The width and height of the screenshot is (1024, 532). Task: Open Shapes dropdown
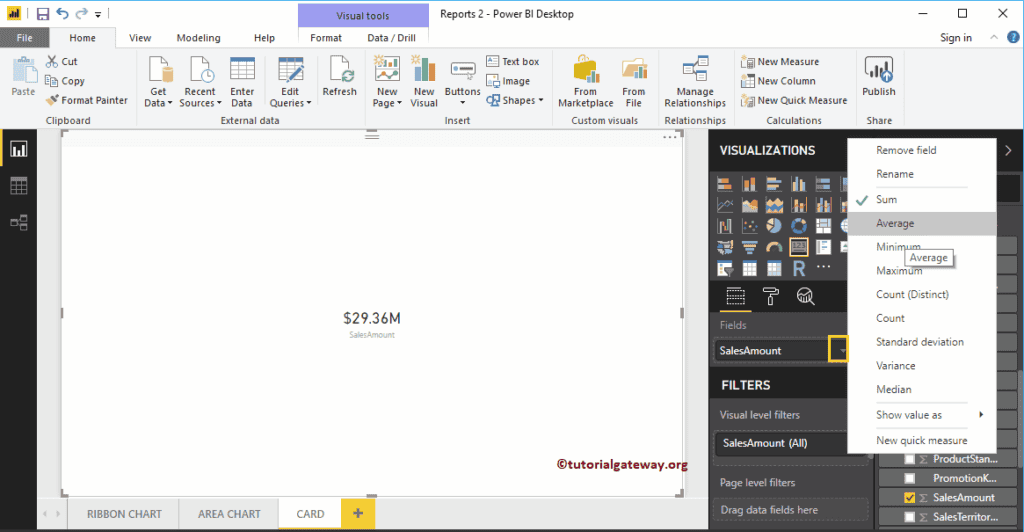[x=515, y=100]
